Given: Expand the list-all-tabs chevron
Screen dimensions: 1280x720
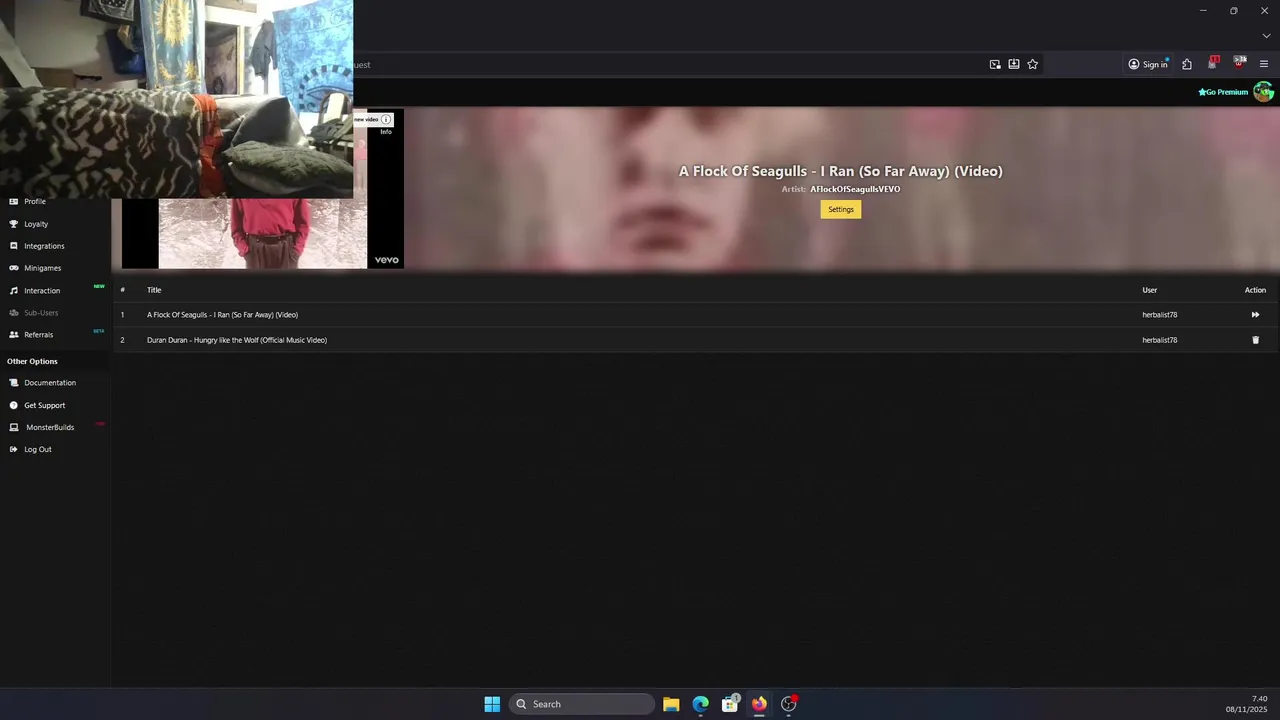Looking at the screenshot, I should click(x=1266, y=36).
